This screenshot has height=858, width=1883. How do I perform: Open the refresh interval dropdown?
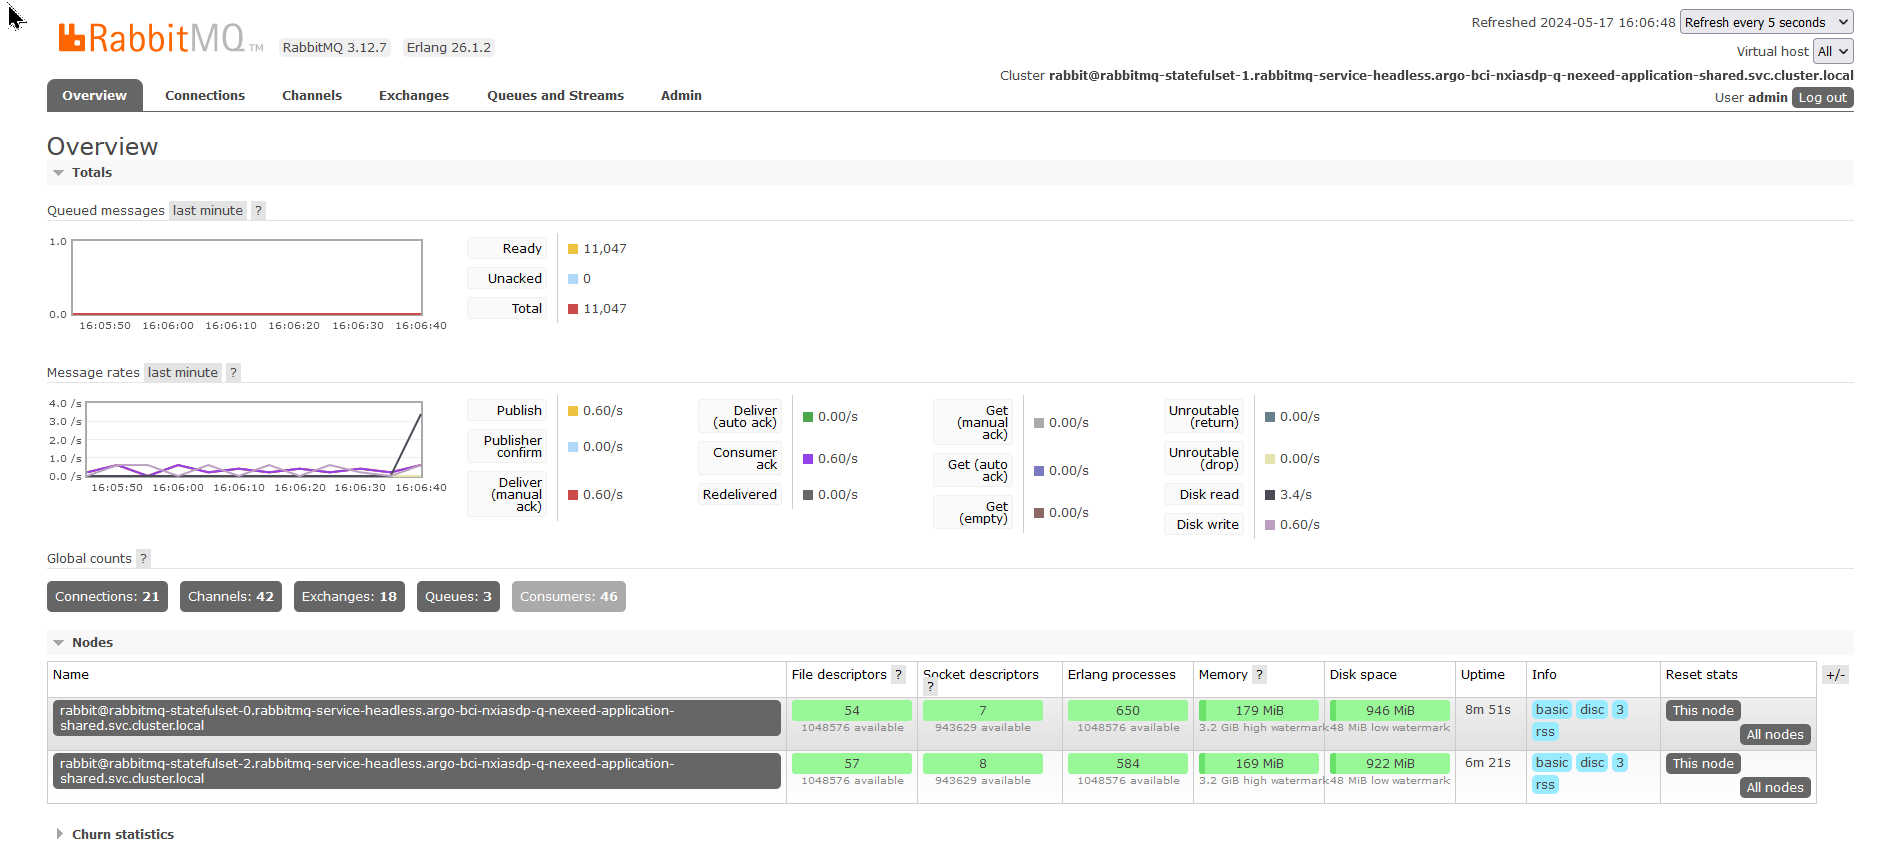click(1766, 22)
